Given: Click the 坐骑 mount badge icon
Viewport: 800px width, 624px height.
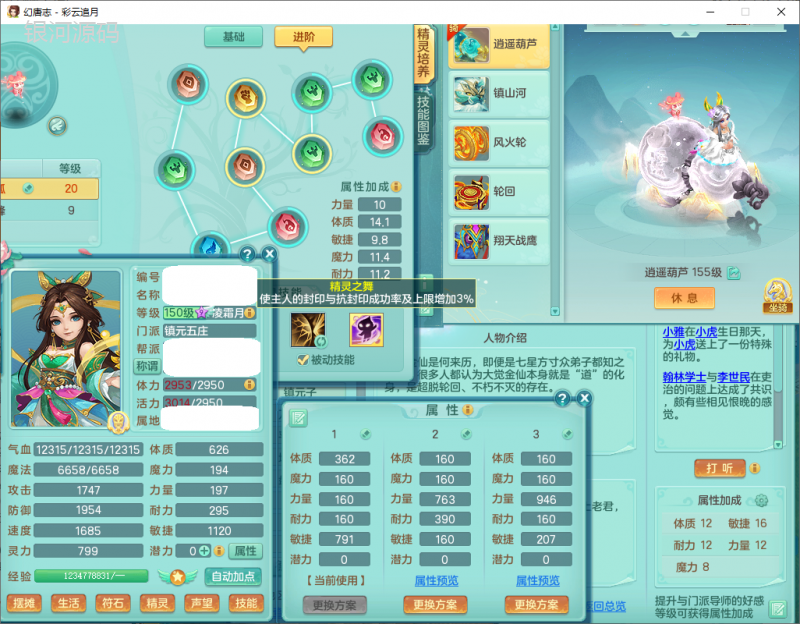Looking at the screenshot, I should tap(778, 293).
